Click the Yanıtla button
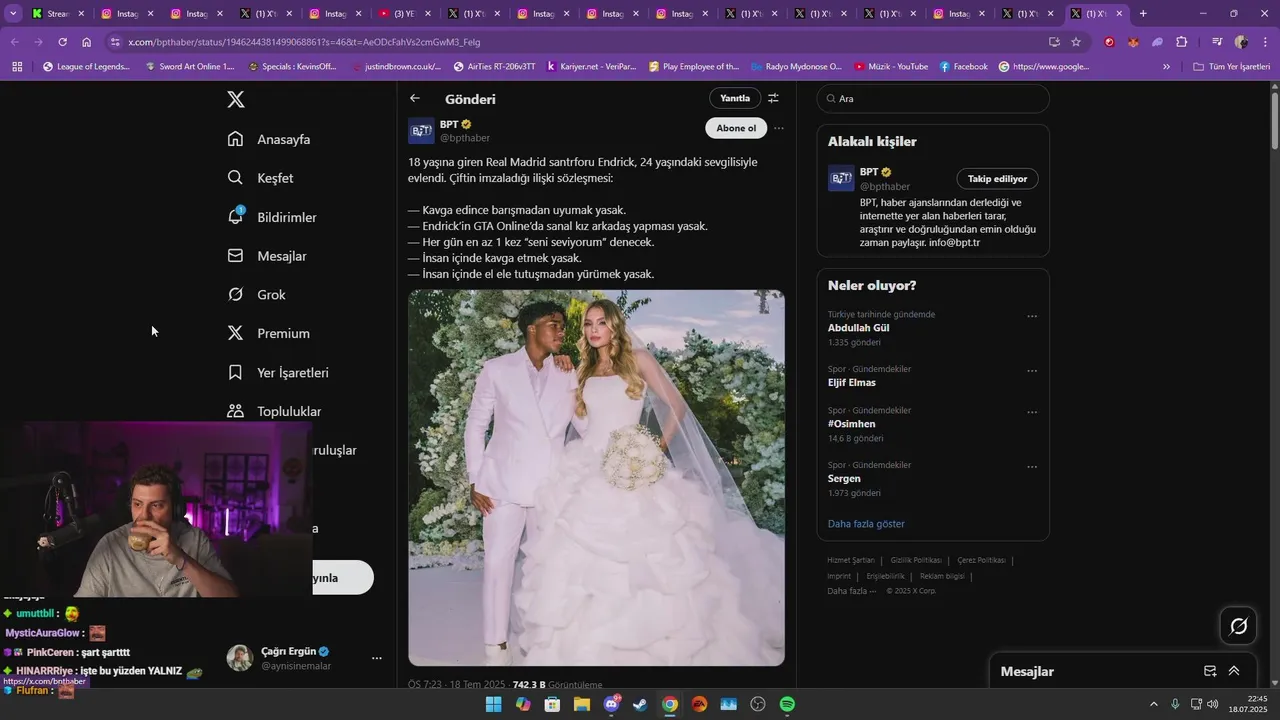 pyautogui.click(x=735, y=98)
